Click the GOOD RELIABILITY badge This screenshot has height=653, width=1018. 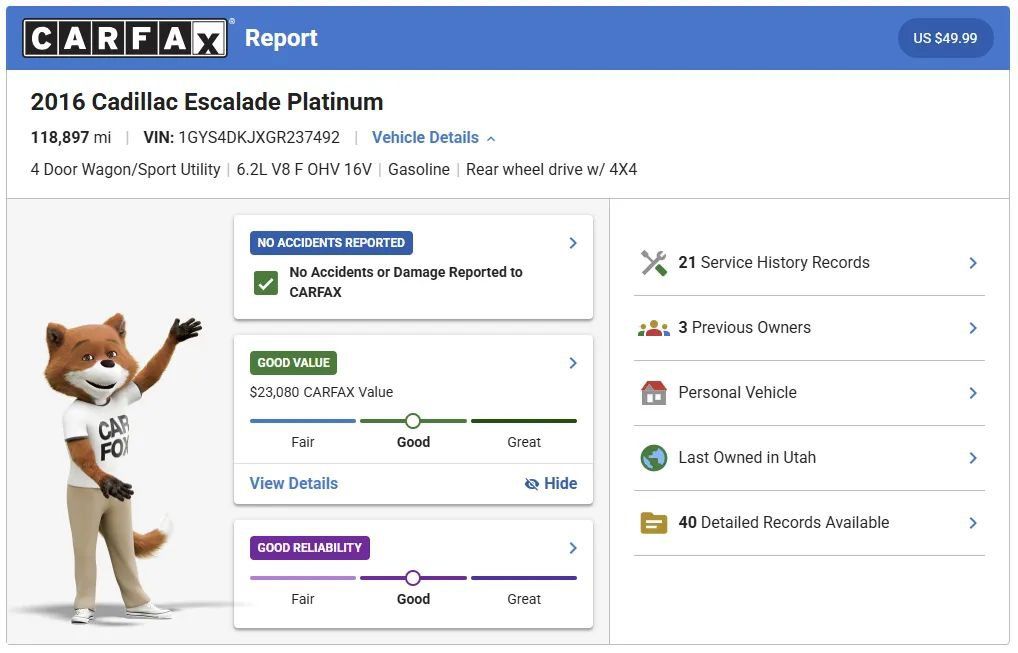pyautogui.click(x=310, y=548)
